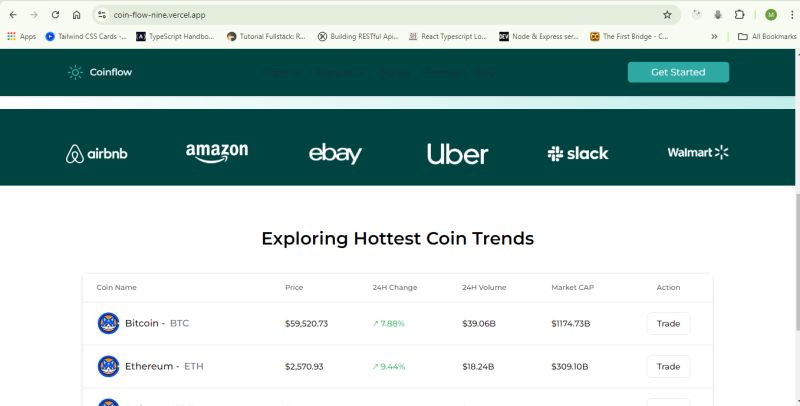Open the Google profile avatar

coord(771,15)
